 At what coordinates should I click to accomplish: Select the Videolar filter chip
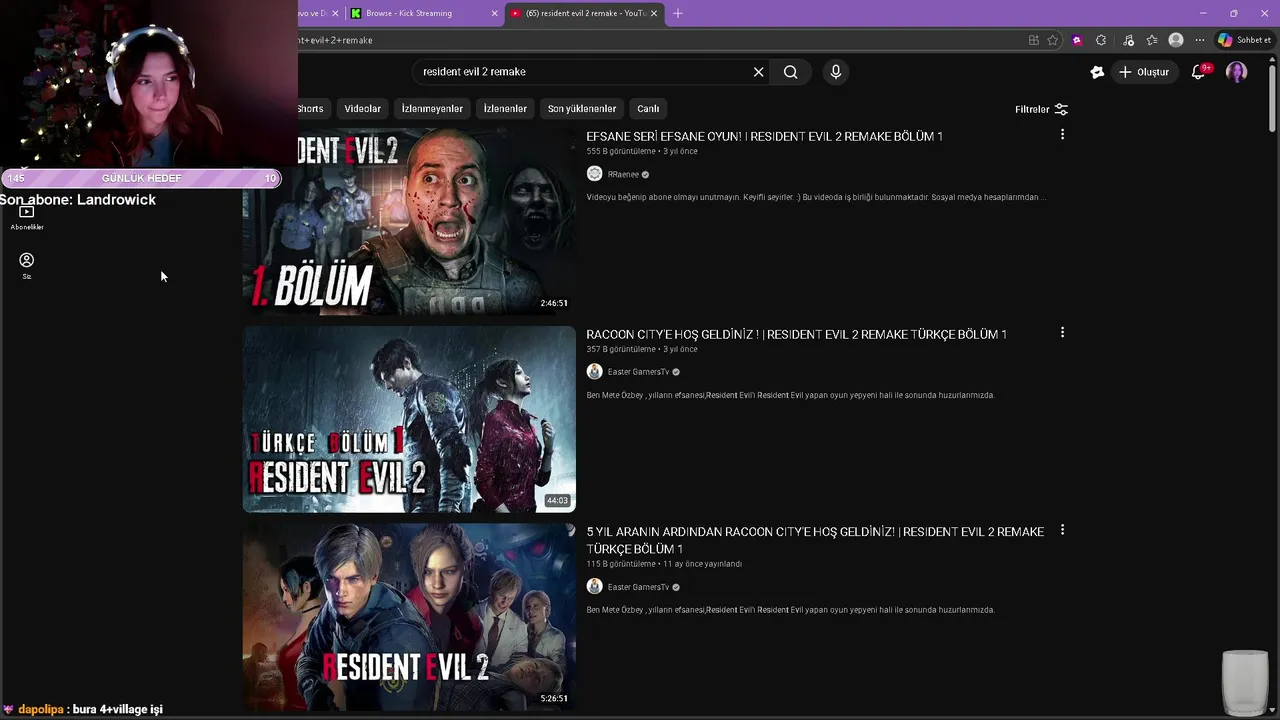pyautogui.click(x=362, y=109)
